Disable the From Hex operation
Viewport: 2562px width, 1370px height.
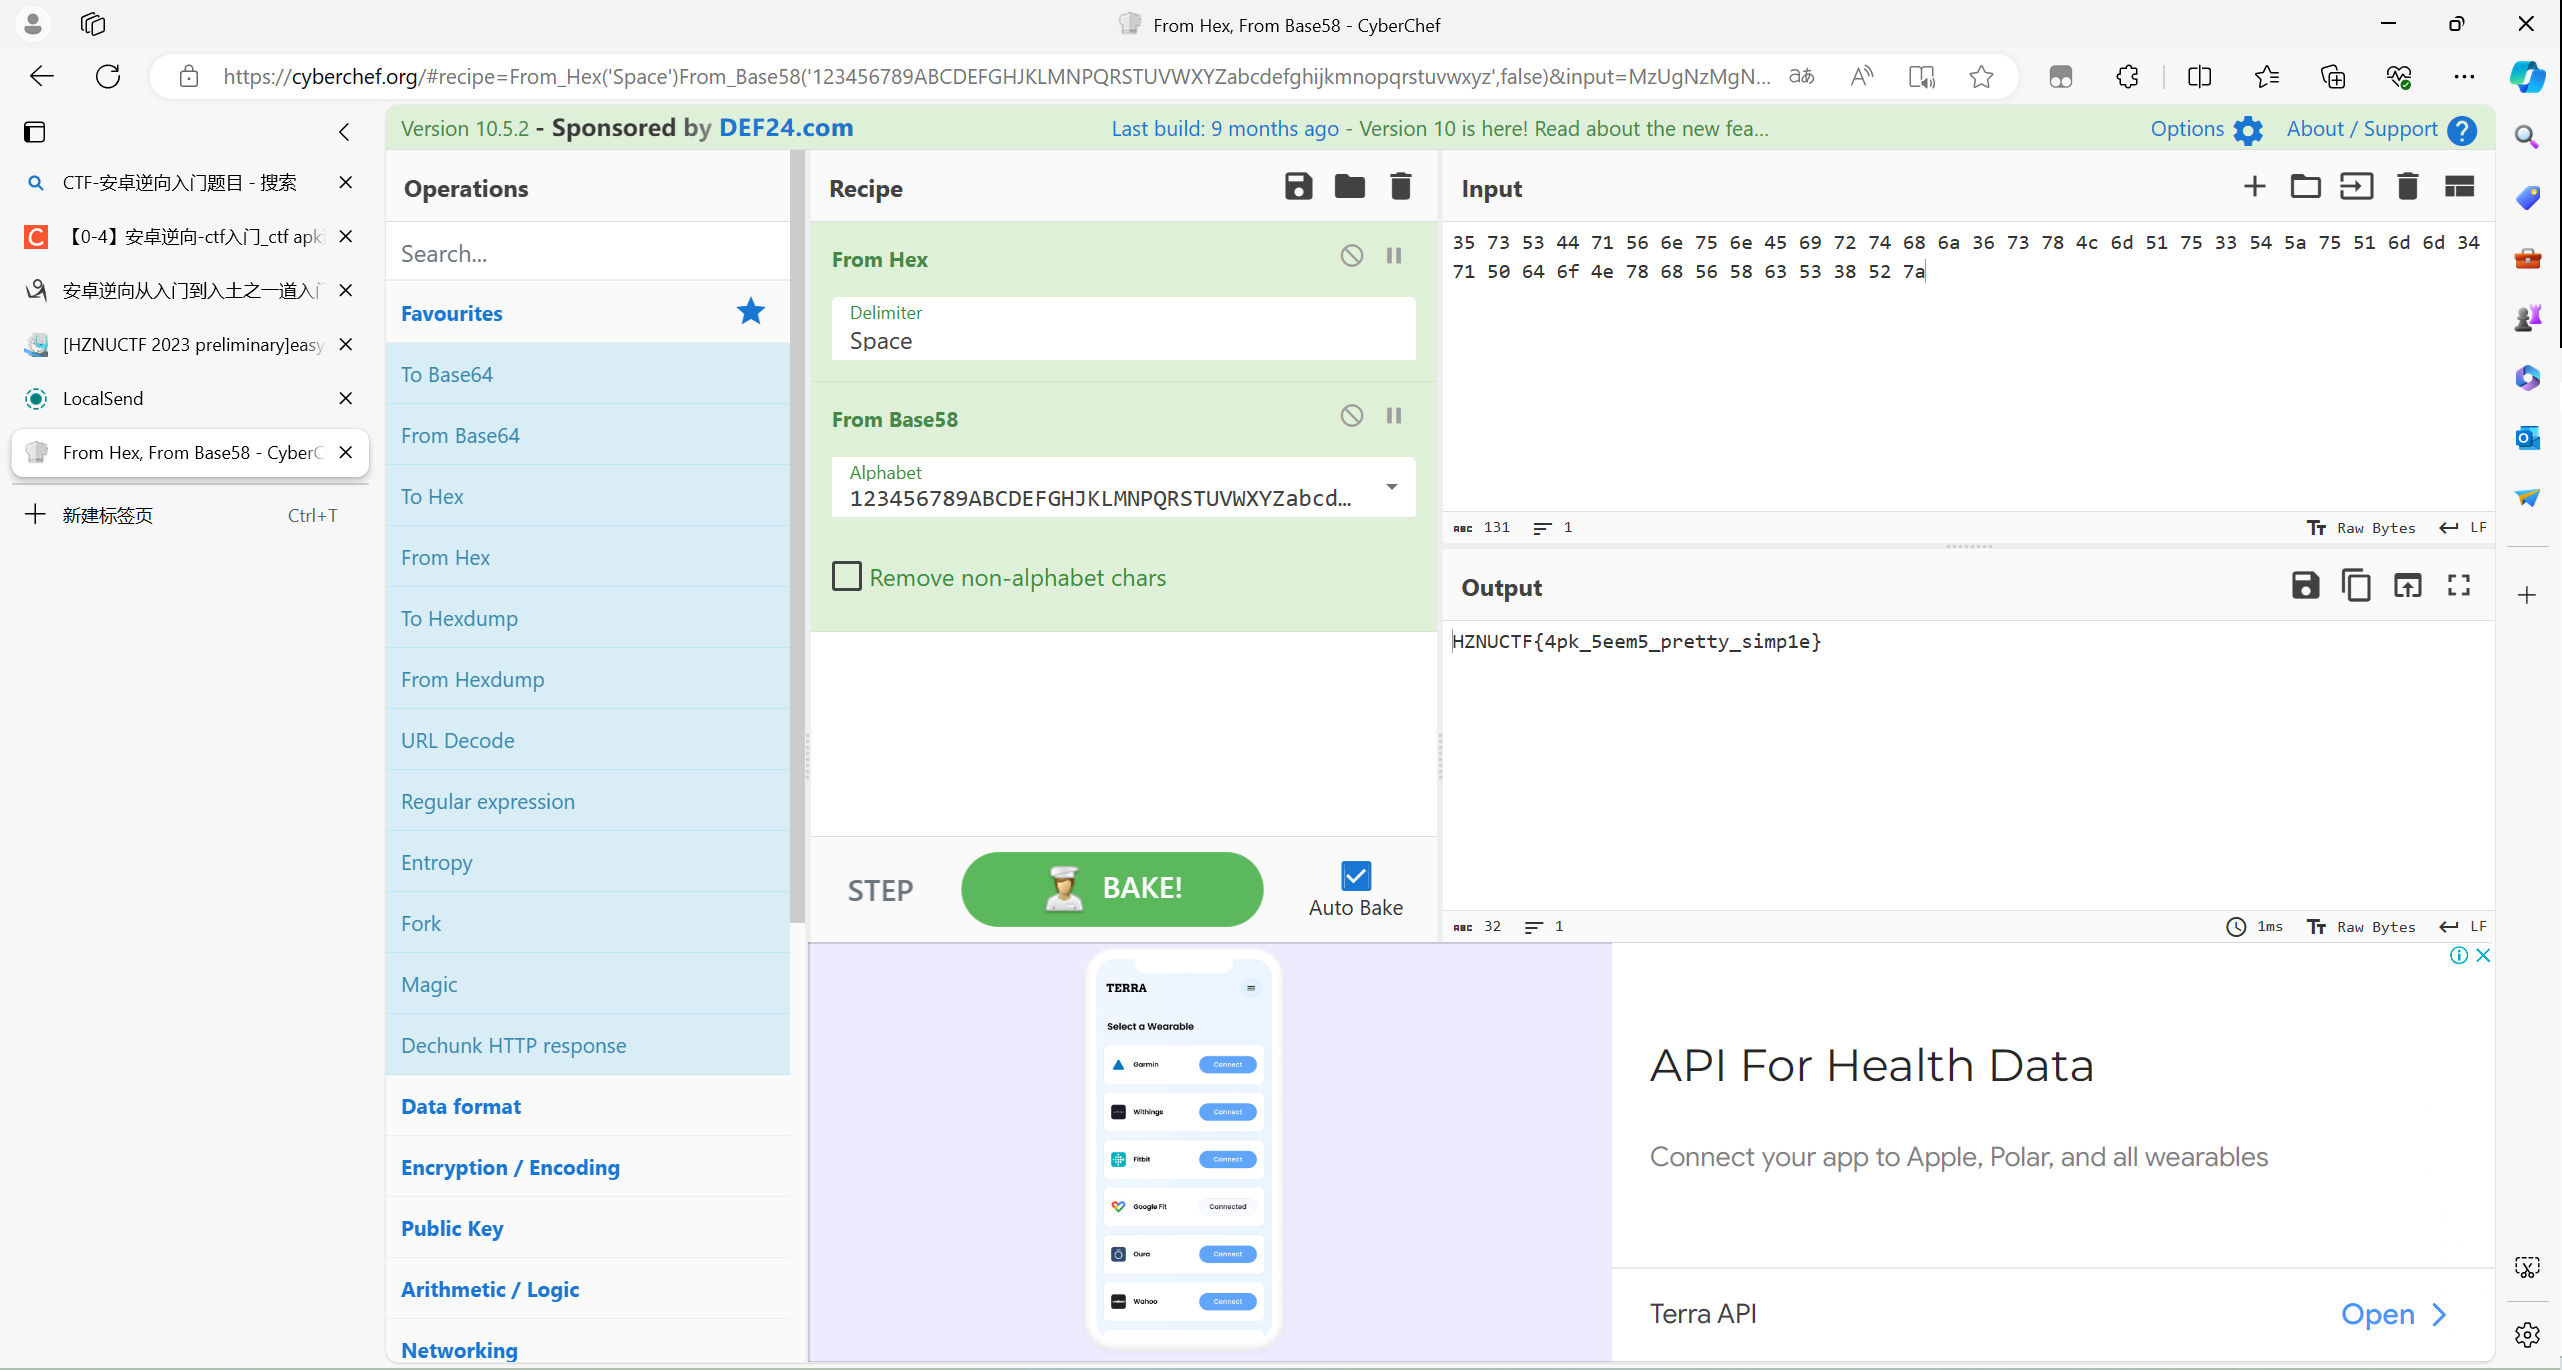pos(1351,256)
